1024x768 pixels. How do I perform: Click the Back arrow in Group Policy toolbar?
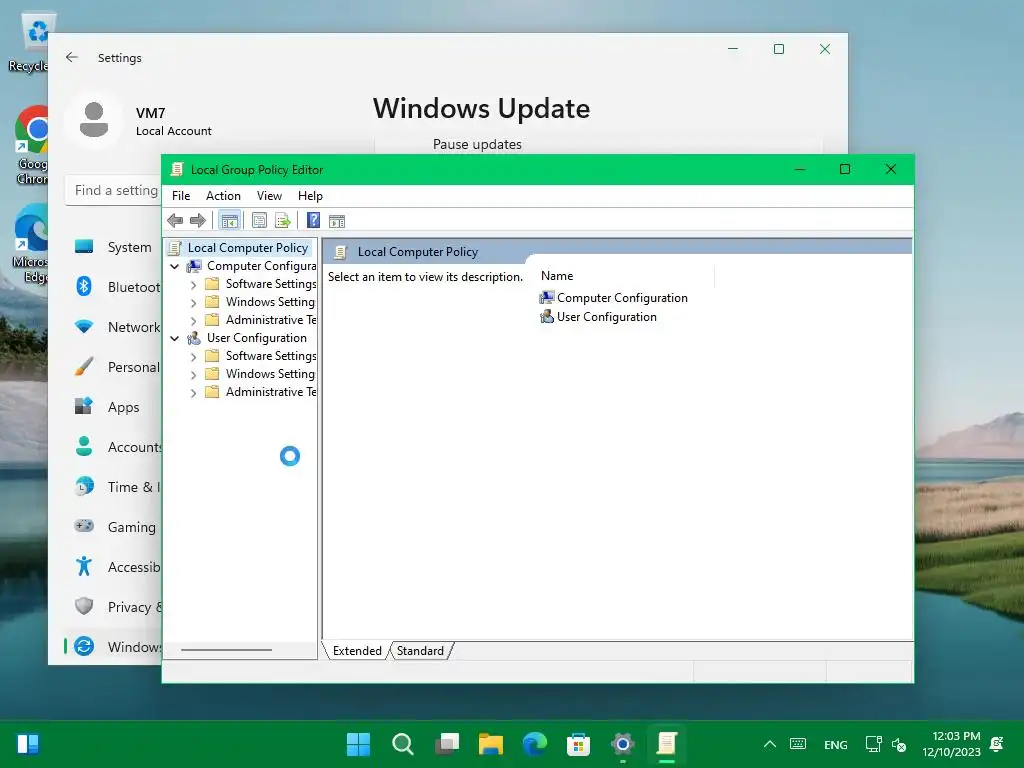pyautogui.click(x=174, y=221)
